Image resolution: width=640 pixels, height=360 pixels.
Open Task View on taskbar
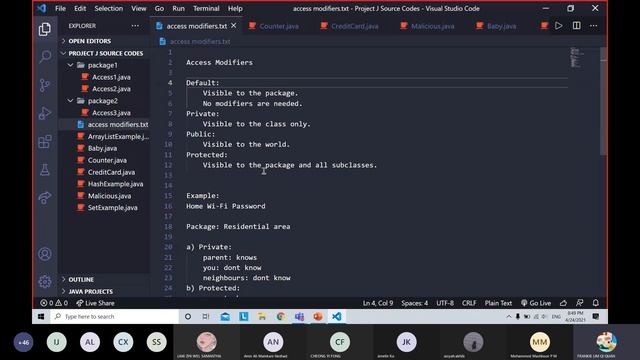pyautogui.click(x=206, y=316)
